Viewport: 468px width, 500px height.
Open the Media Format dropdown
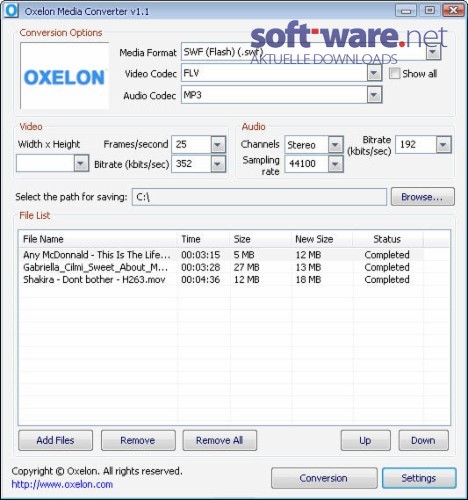pos(433,52)
